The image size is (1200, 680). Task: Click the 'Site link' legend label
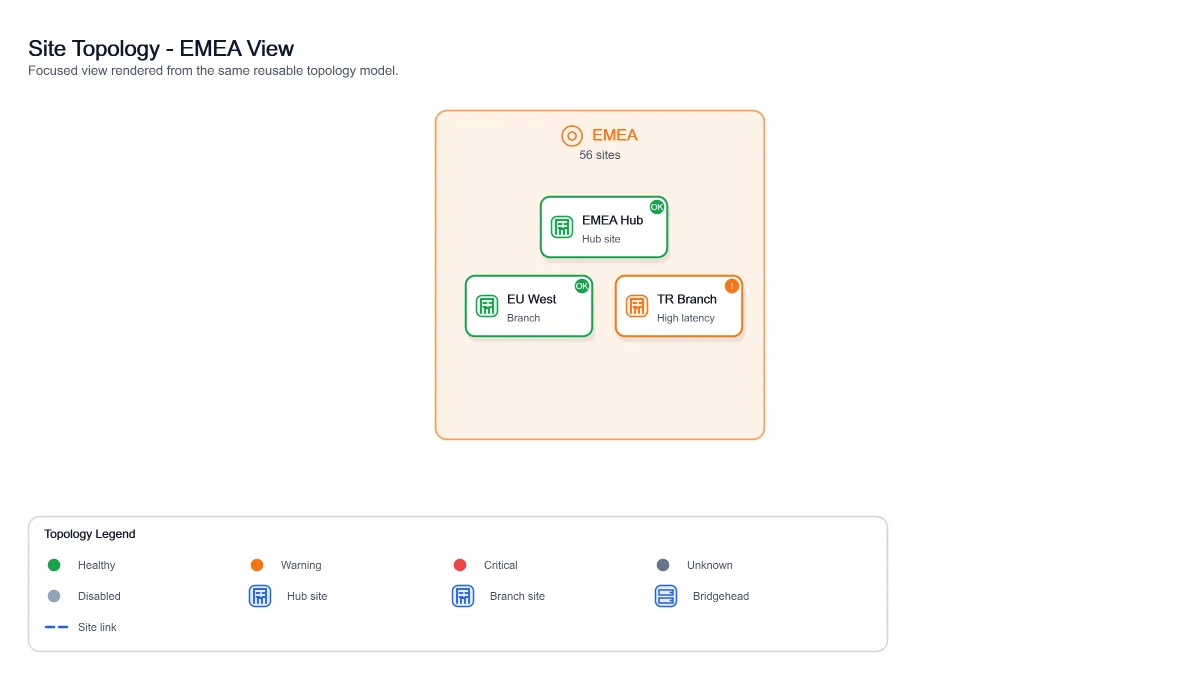[97, 627]
